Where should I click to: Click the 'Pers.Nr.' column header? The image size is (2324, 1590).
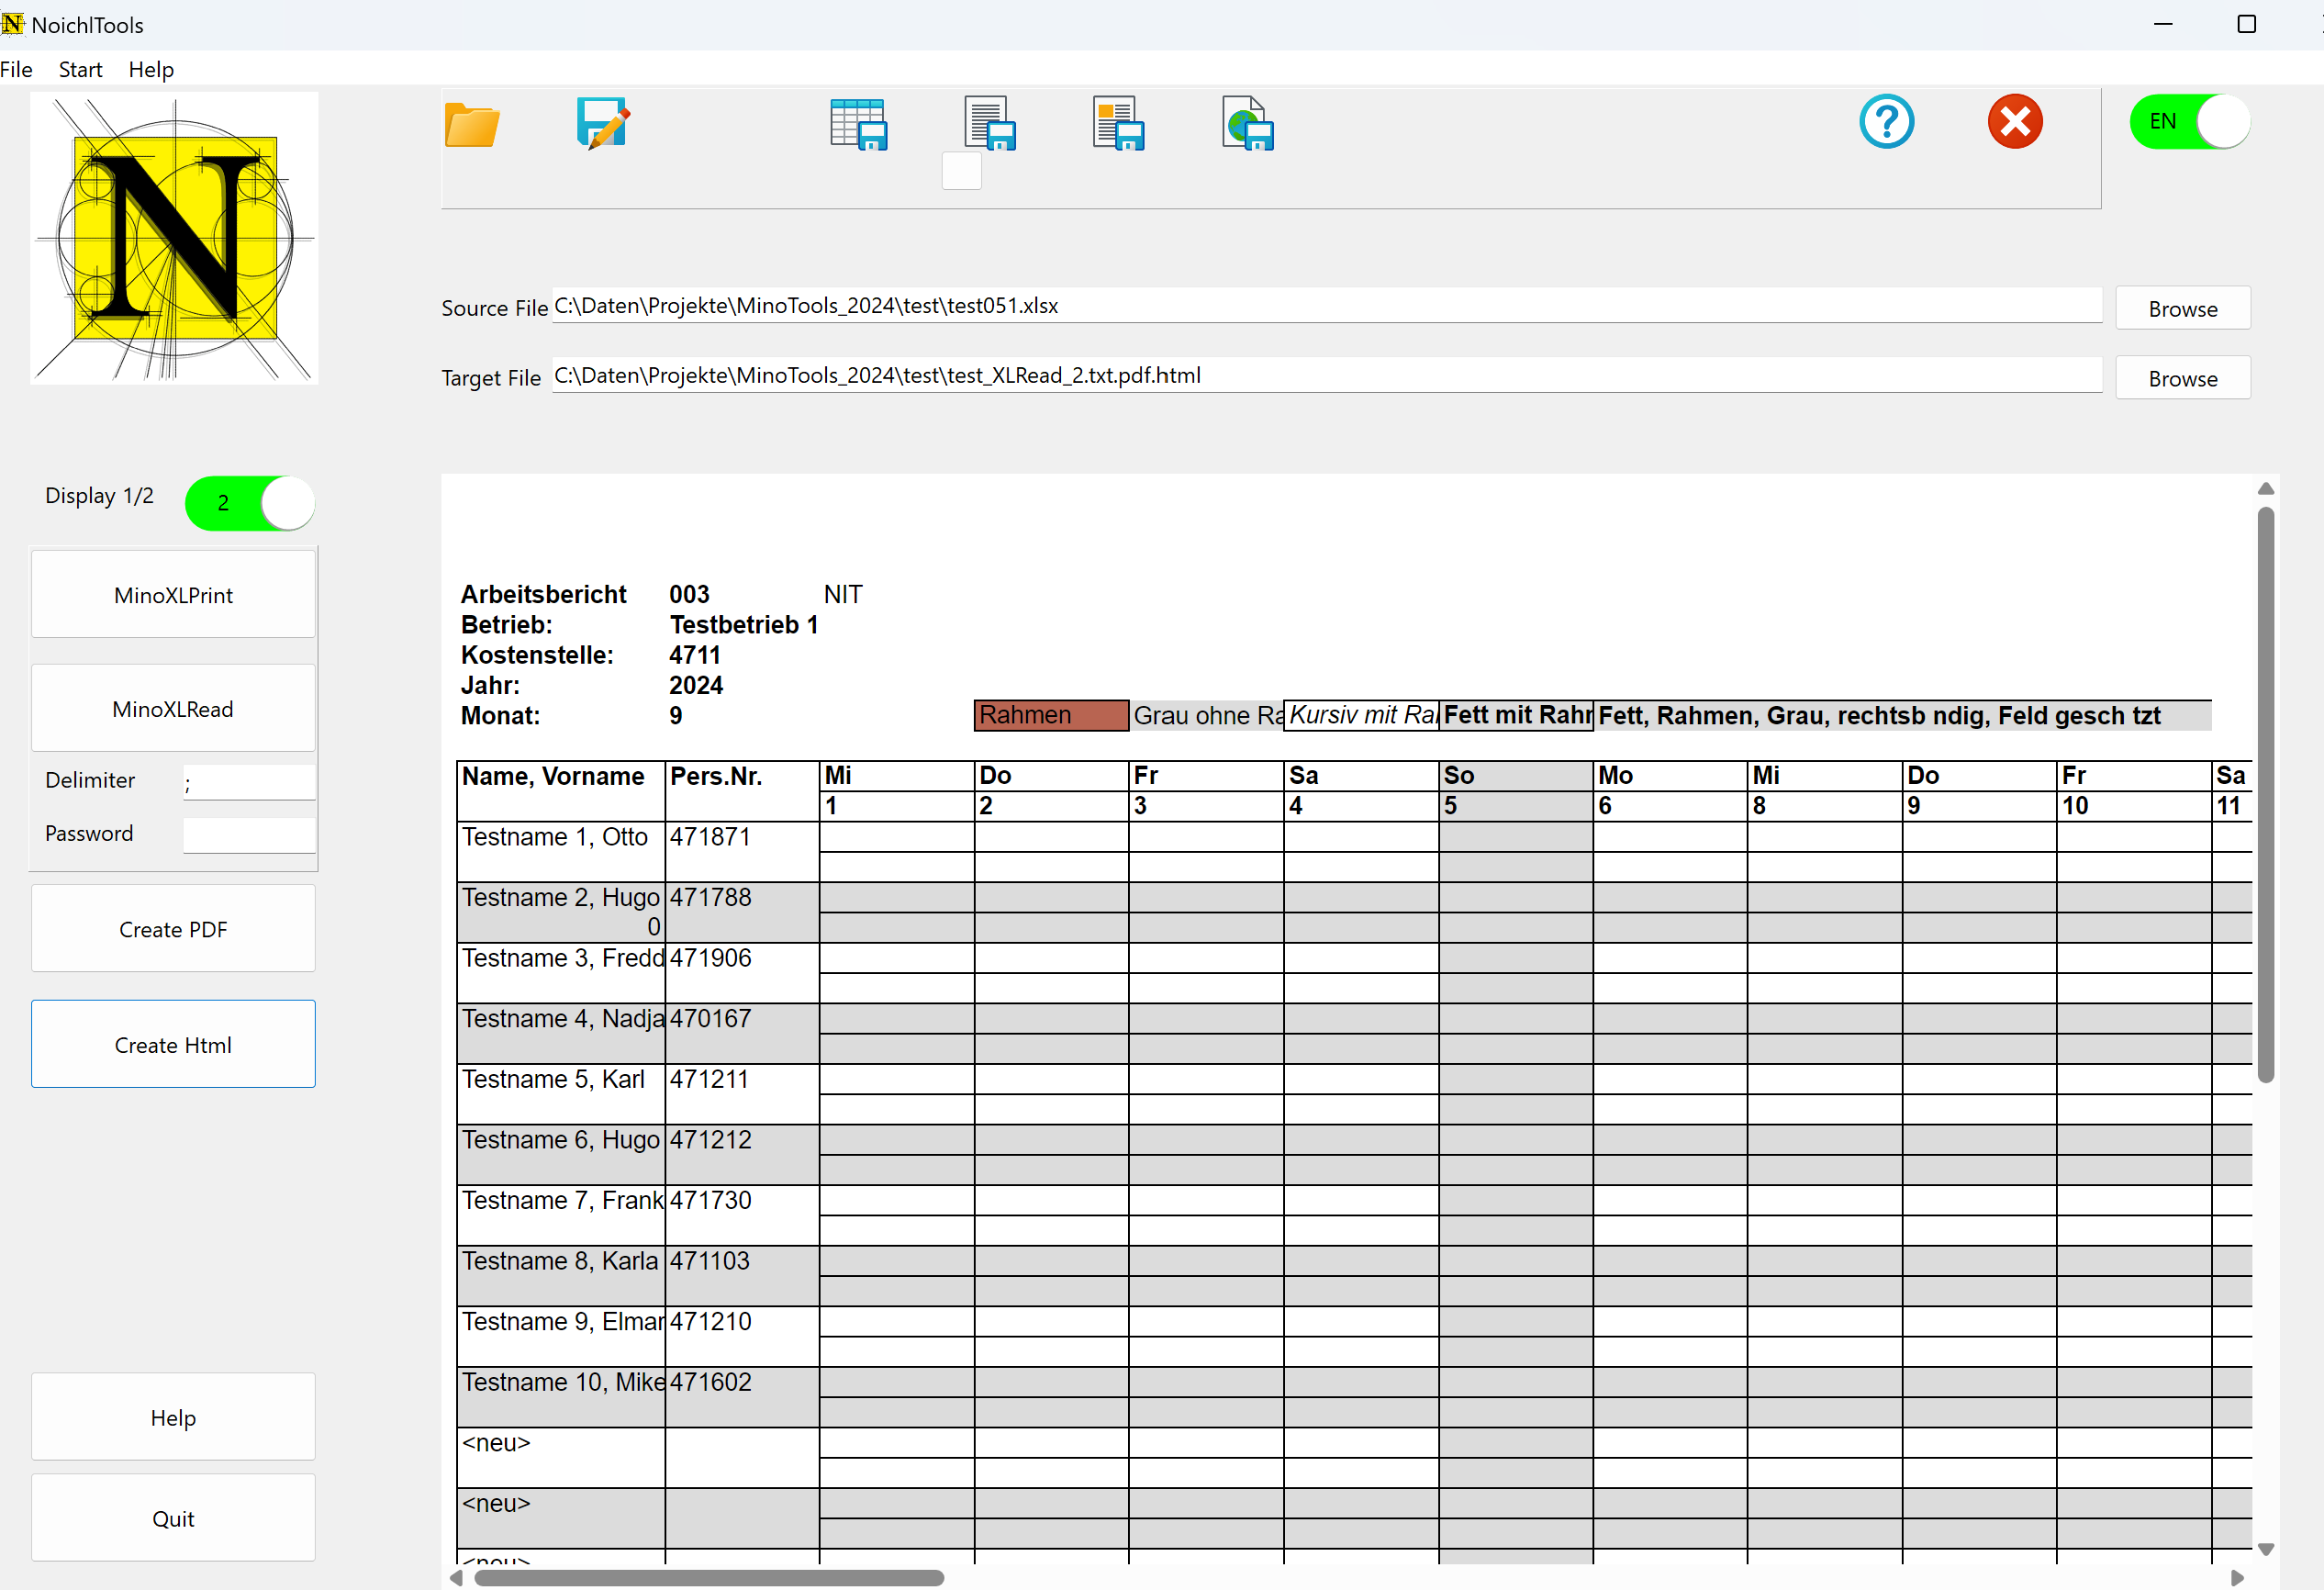click(742, 791)
